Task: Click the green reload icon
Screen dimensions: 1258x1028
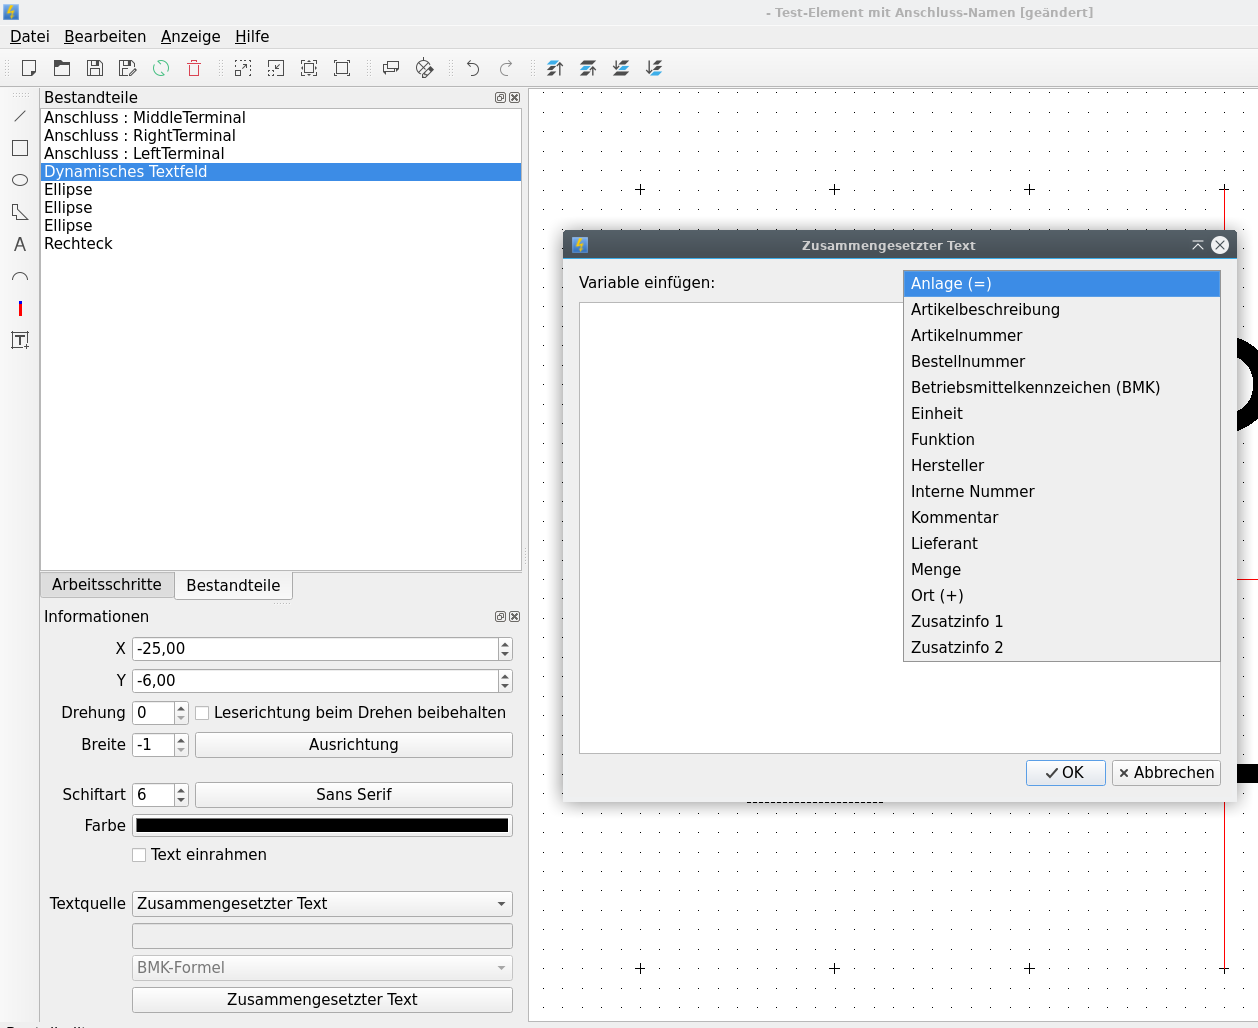Action: point(161,68)
